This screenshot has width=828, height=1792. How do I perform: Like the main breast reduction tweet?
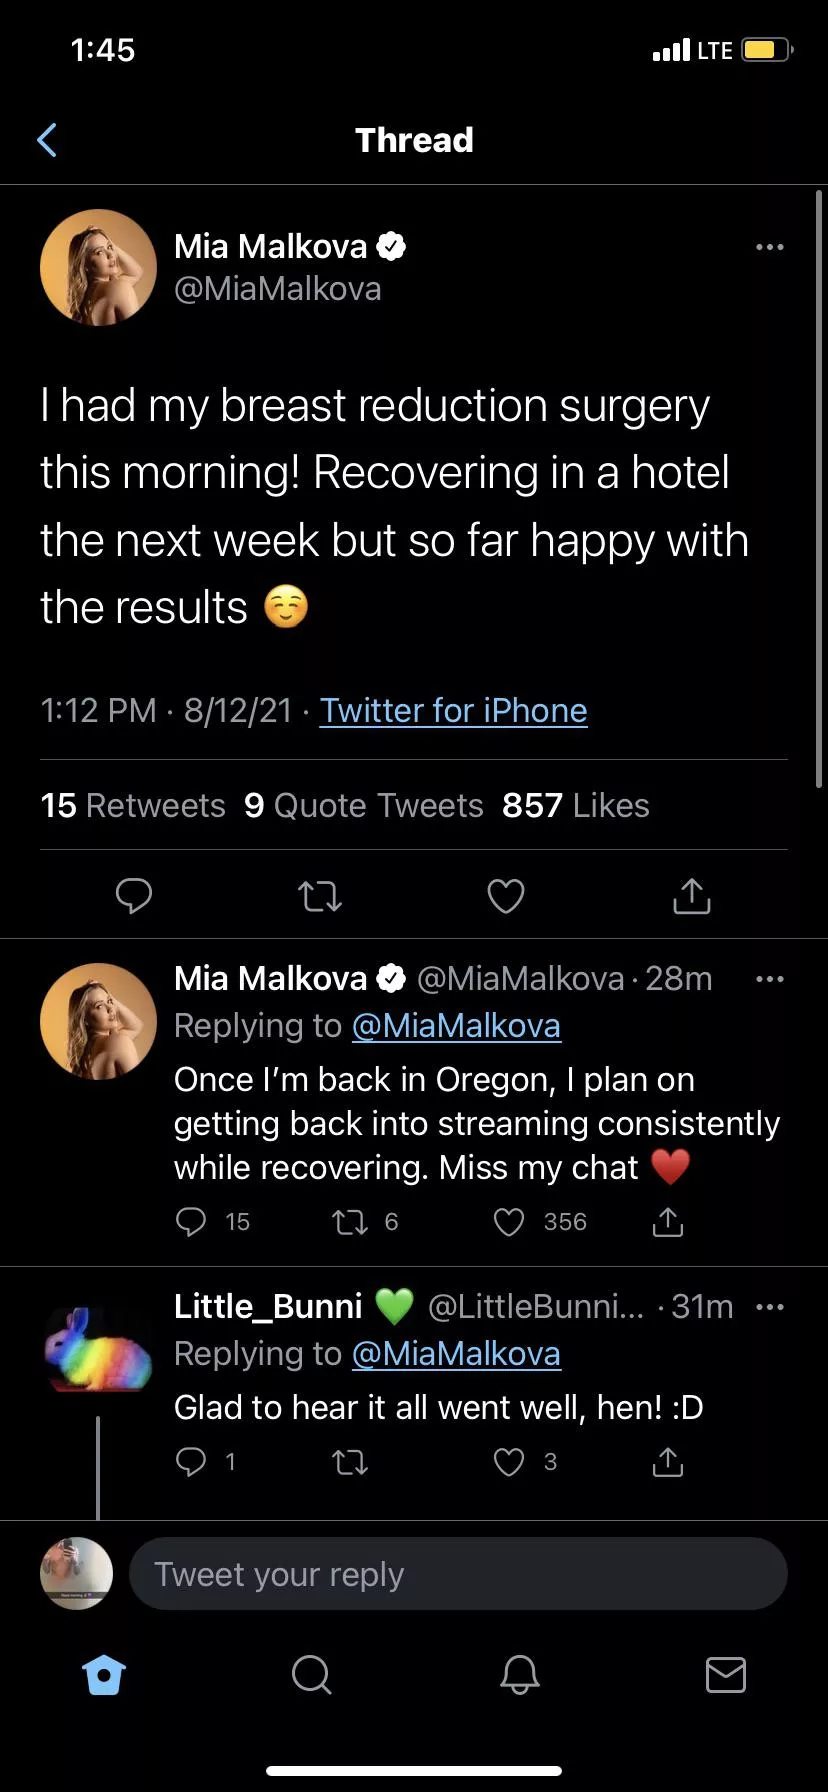click(x=506, y=896)
